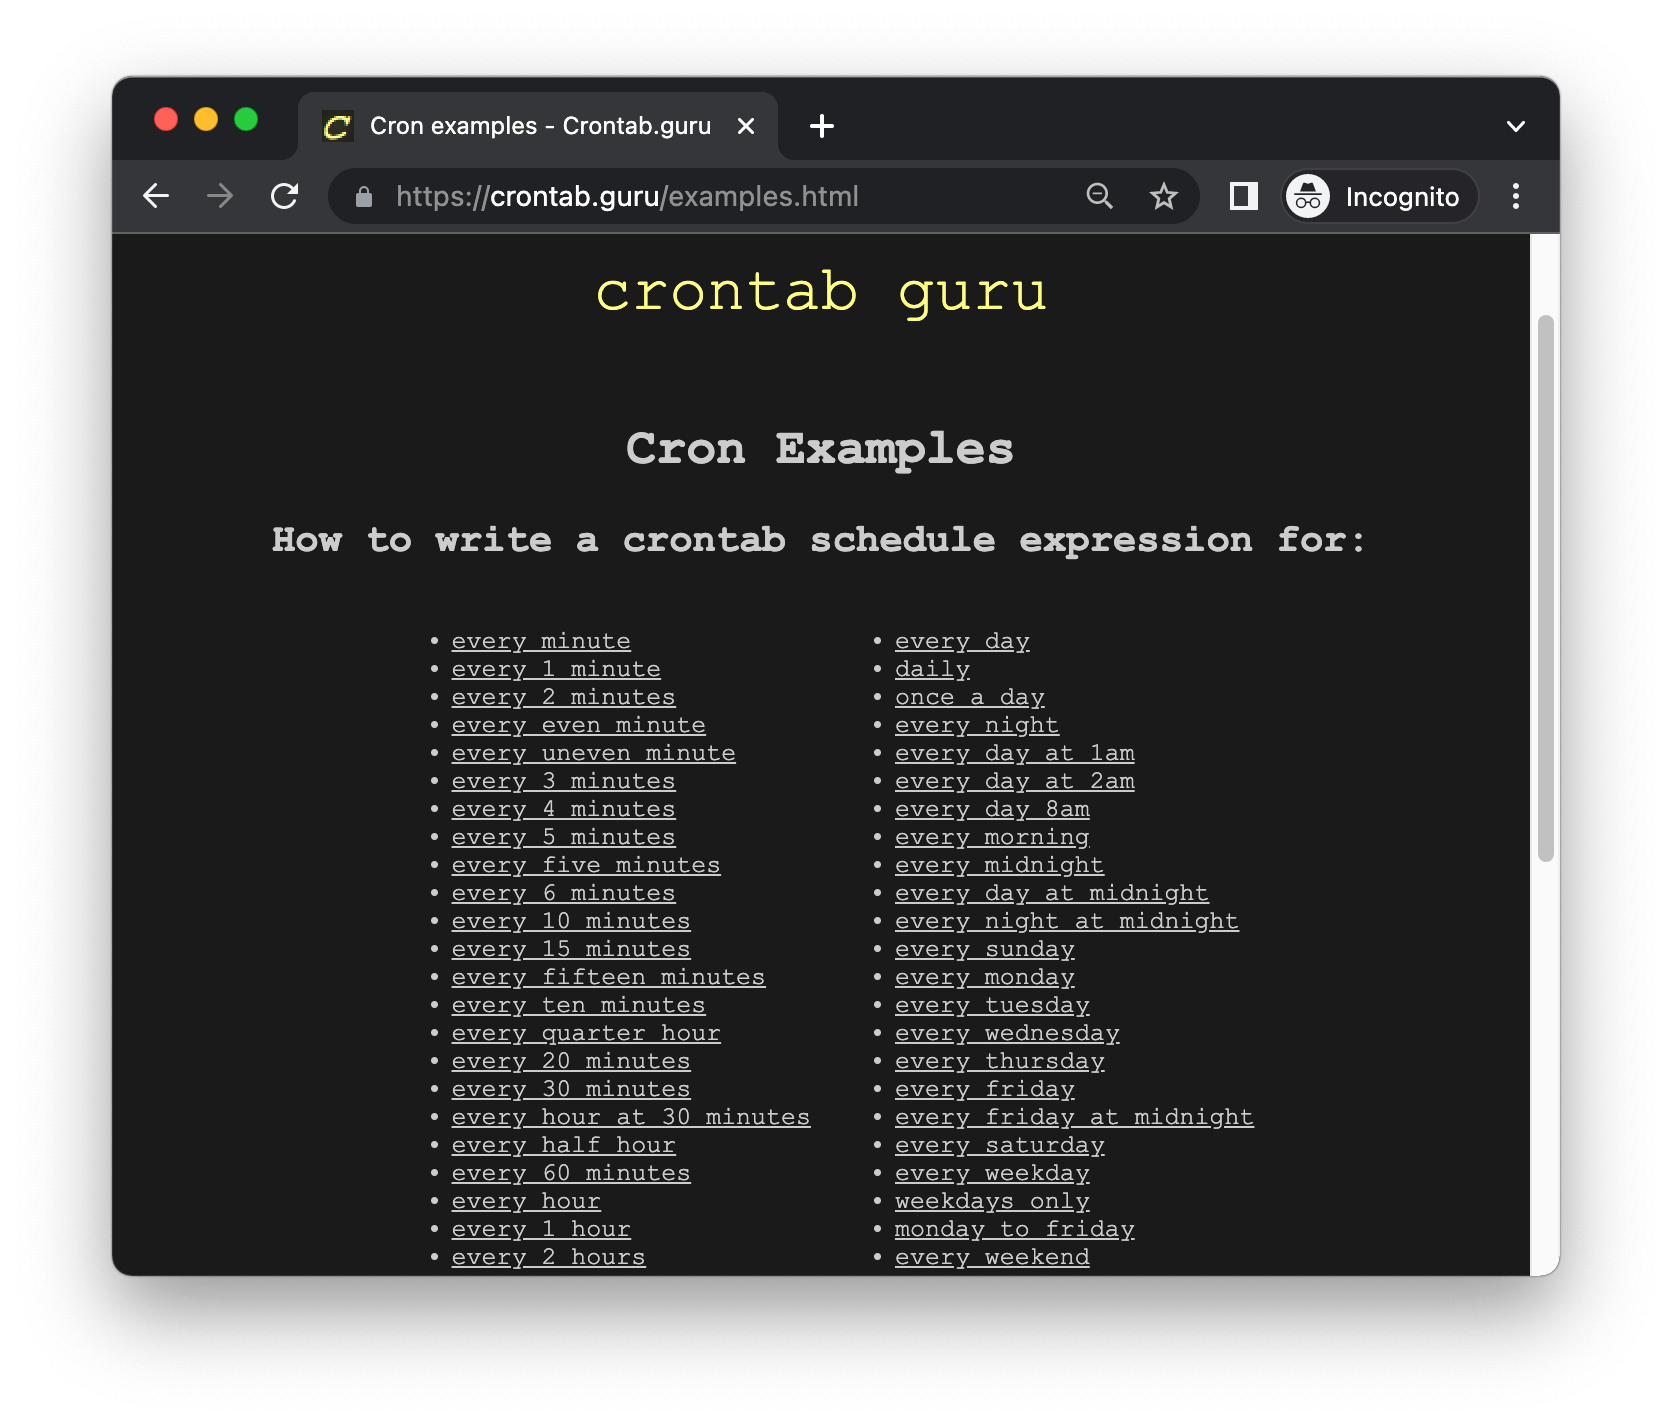Go back to the previous page

(156, 196)
